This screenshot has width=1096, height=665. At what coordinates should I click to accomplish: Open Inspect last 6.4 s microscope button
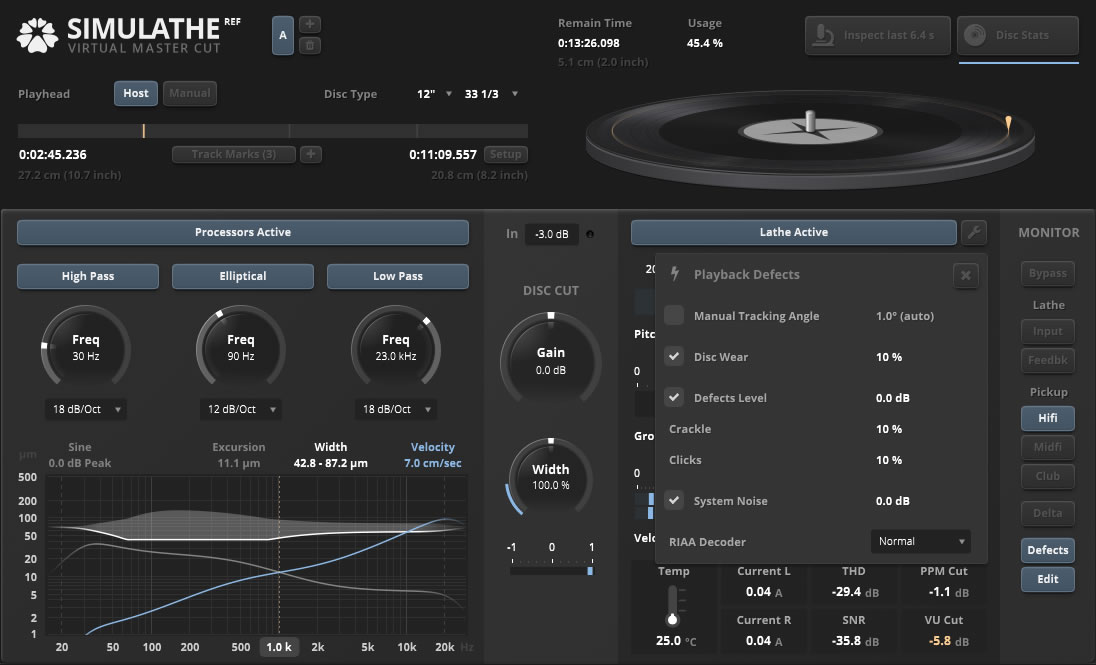(x=876, y=35)
